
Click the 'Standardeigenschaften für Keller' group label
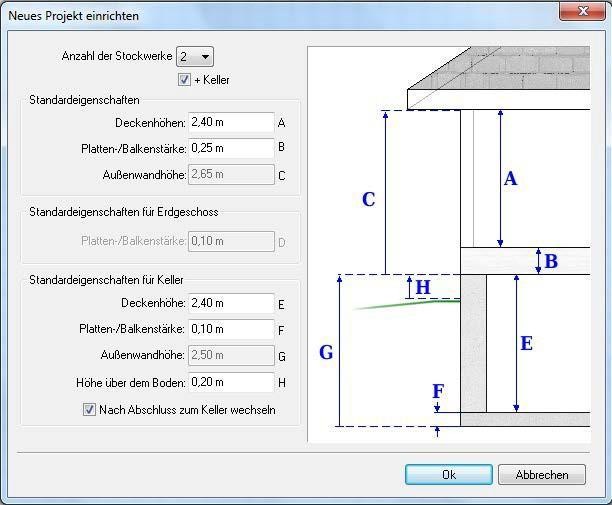click(106, 280)
